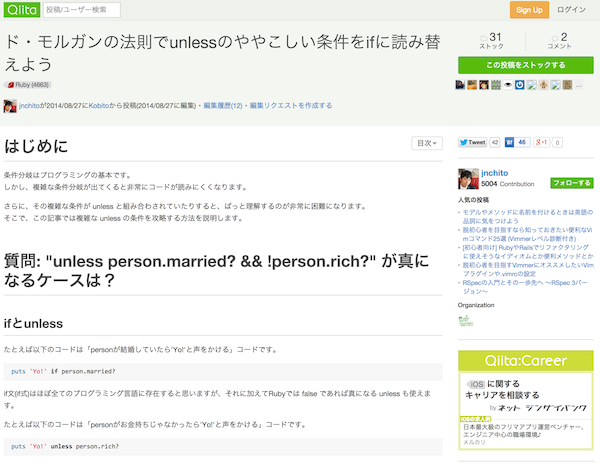
Task: Click the Tweet button
Action: coord(473,142)
